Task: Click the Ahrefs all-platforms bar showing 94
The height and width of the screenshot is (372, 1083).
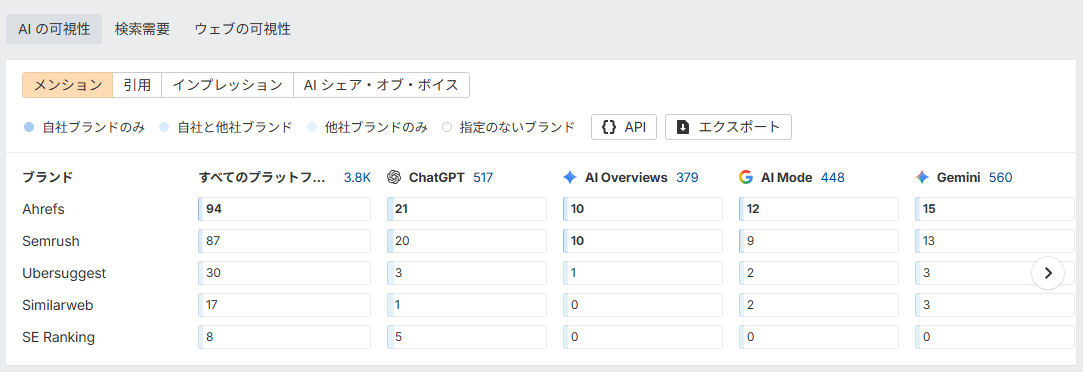Action: pyautogui.click(x=284, y=209)
